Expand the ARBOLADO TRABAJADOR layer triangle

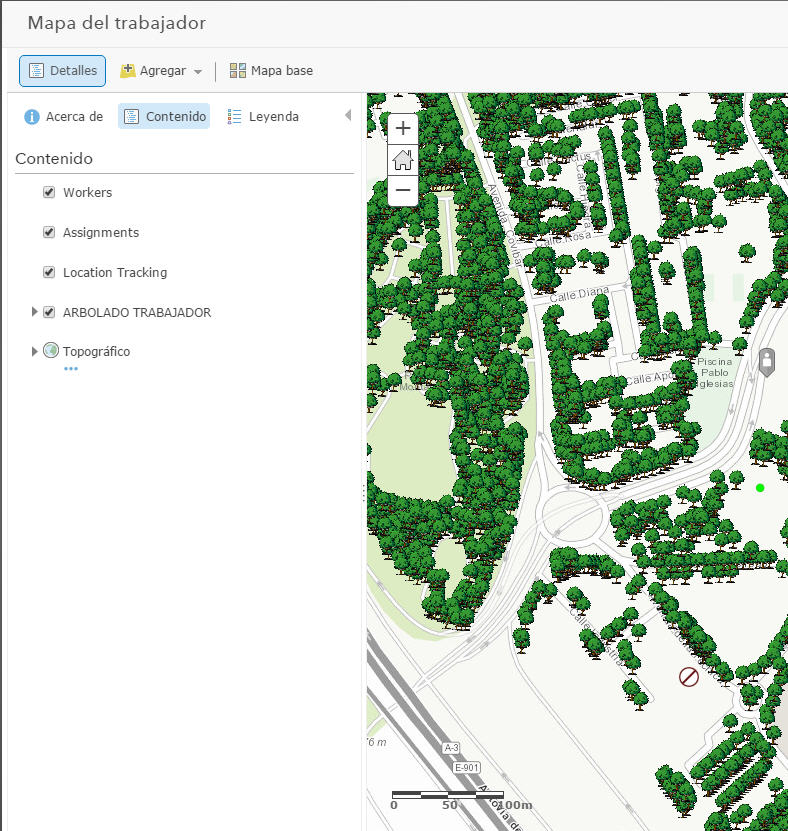(x=34, y=312)
